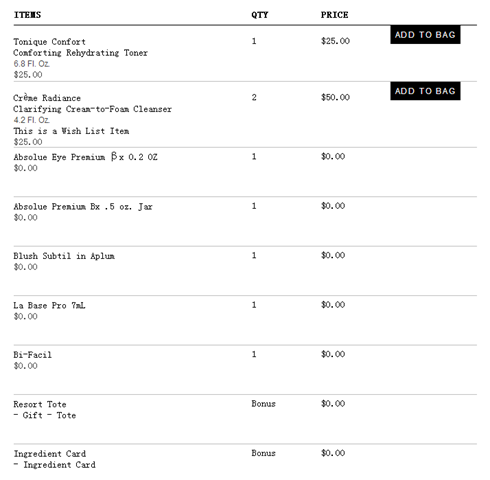Select the Bi-Facil item row
This screenshot has height=480, width=490.
pos(245,370)
